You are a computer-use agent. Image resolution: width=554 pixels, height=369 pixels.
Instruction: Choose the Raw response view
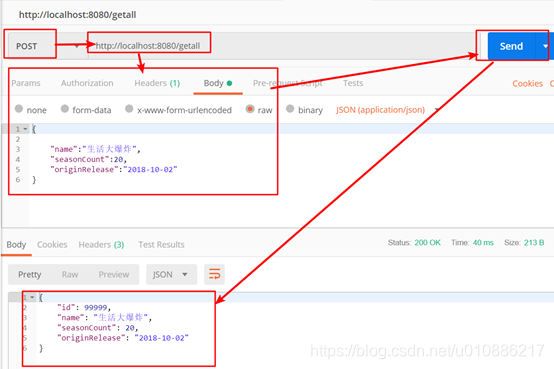tap(70, 275)
